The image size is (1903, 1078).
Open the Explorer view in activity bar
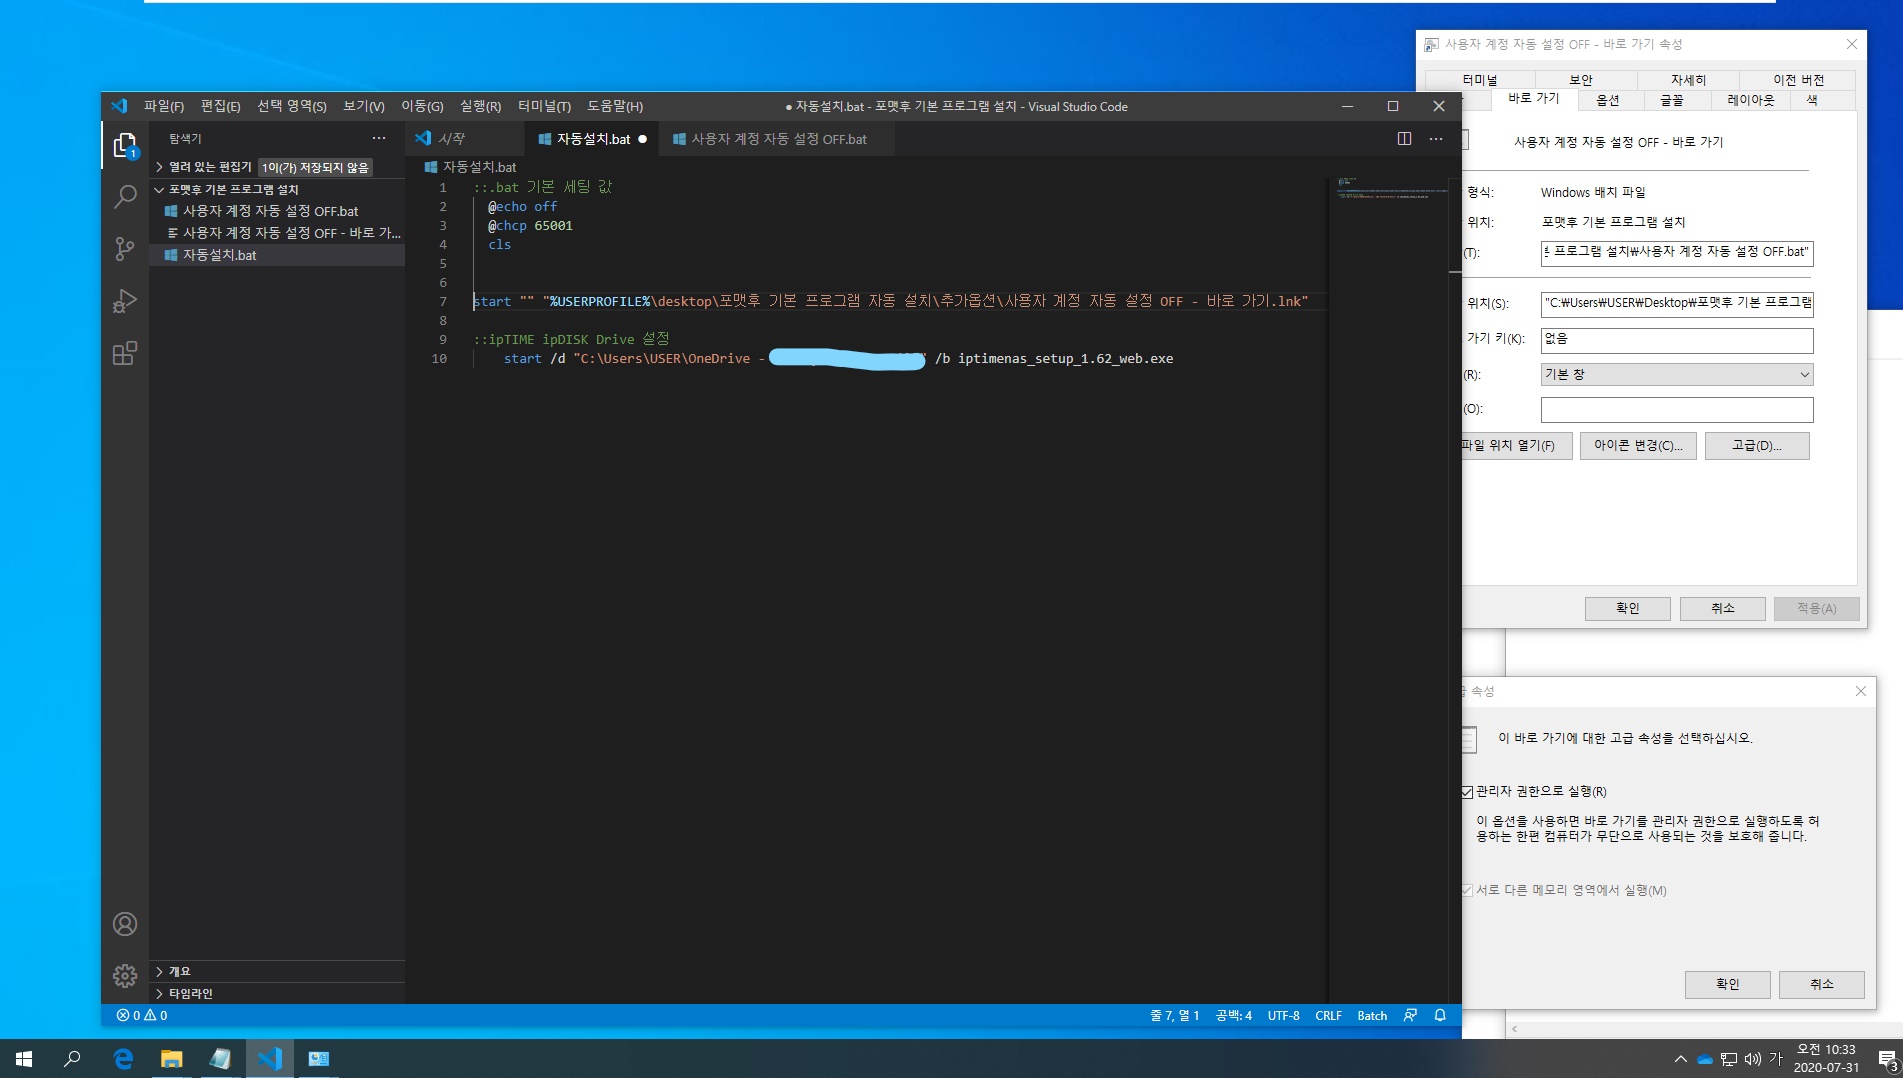pyautogui.click(x=125, y=146)
